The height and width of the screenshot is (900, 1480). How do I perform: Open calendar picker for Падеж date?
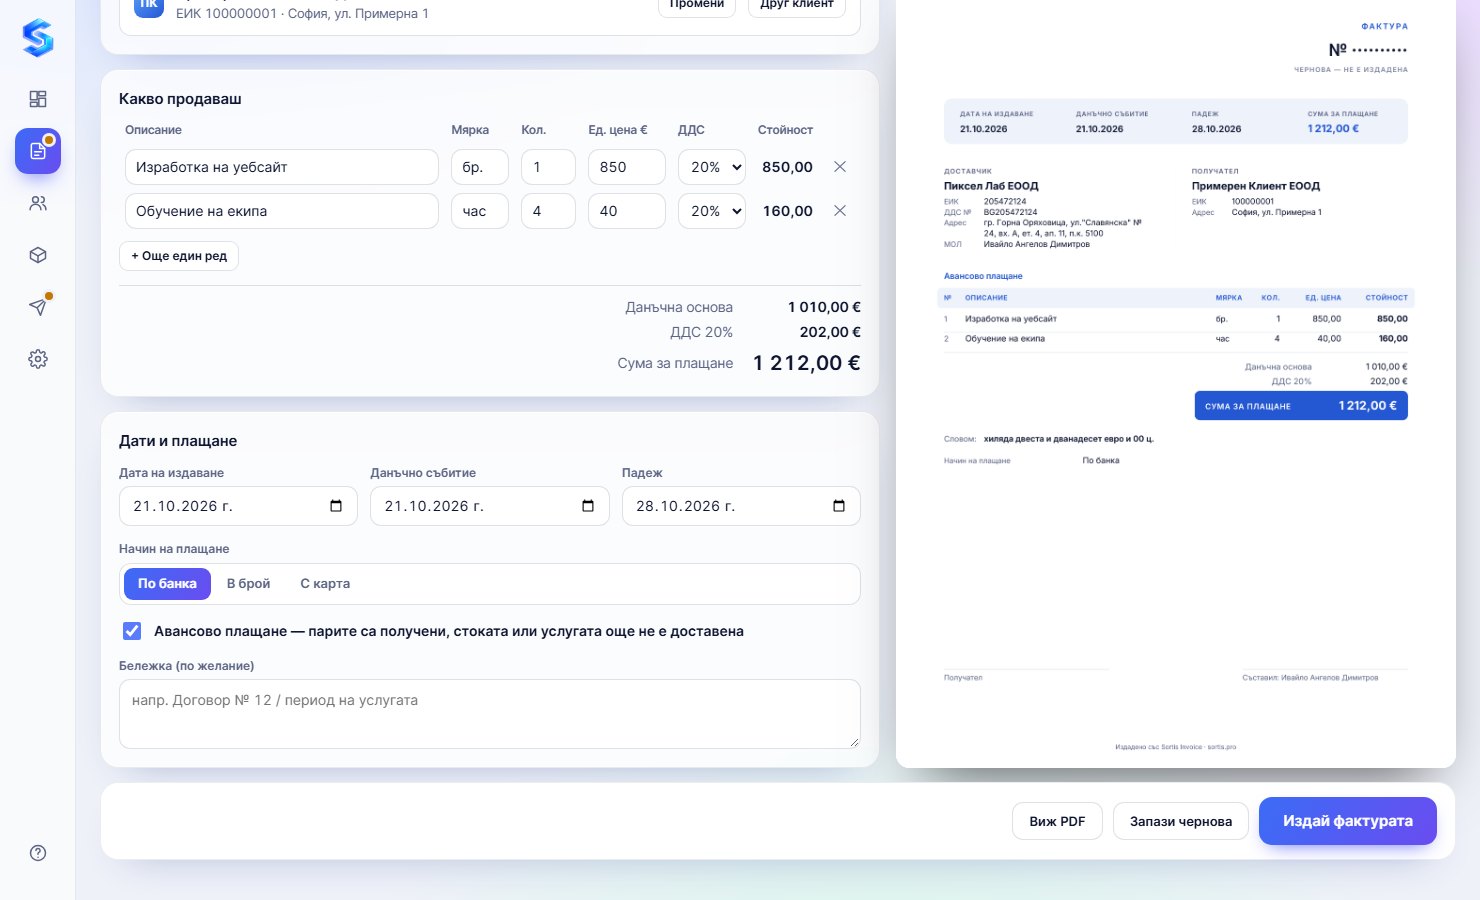click(839, 506)
